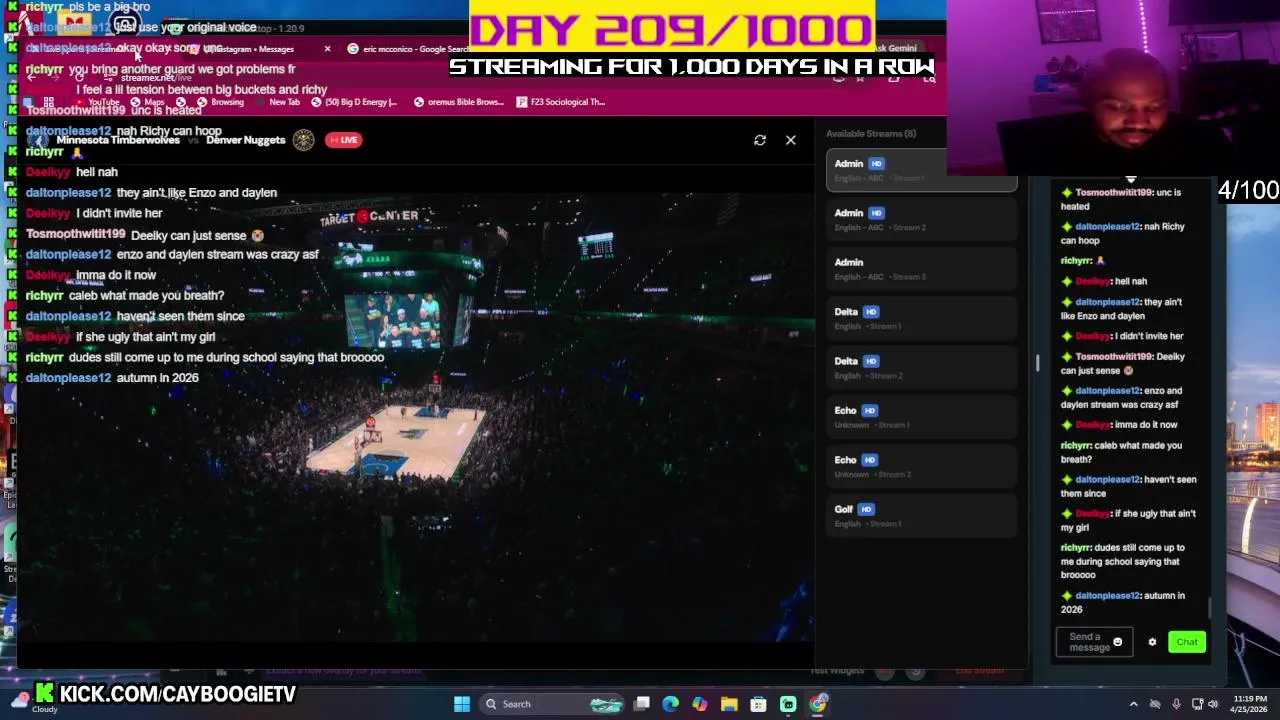1280x720 pixels.
Task: Open chat settings gear icon
Action: pyautogui.click(x=1152, y=642)
